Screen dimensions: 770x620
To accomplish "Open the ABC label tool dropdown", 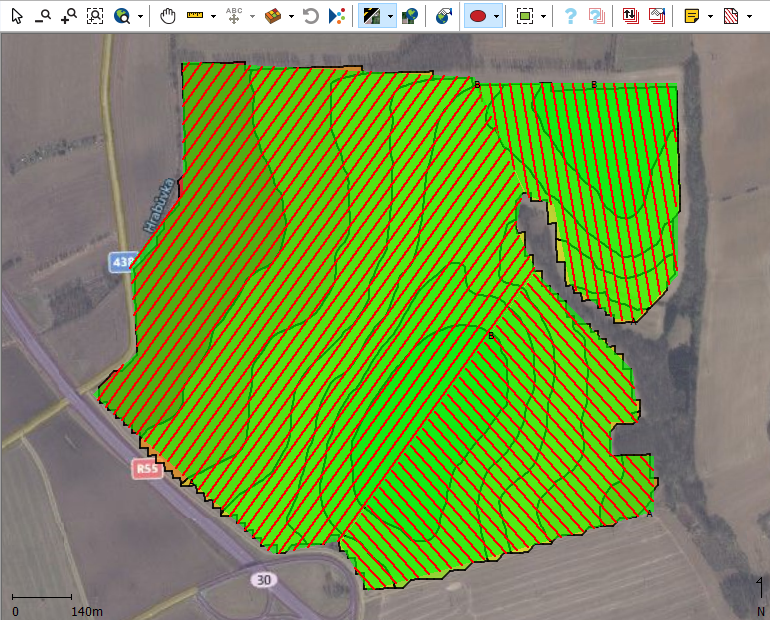I will coord(252,17).
